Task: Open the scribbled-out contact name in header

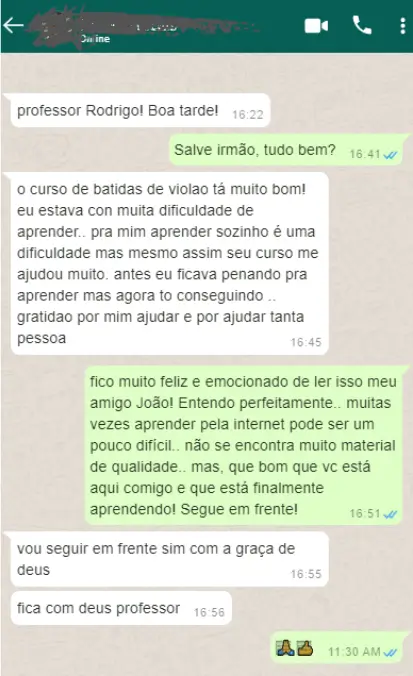Action: (144, 24)
